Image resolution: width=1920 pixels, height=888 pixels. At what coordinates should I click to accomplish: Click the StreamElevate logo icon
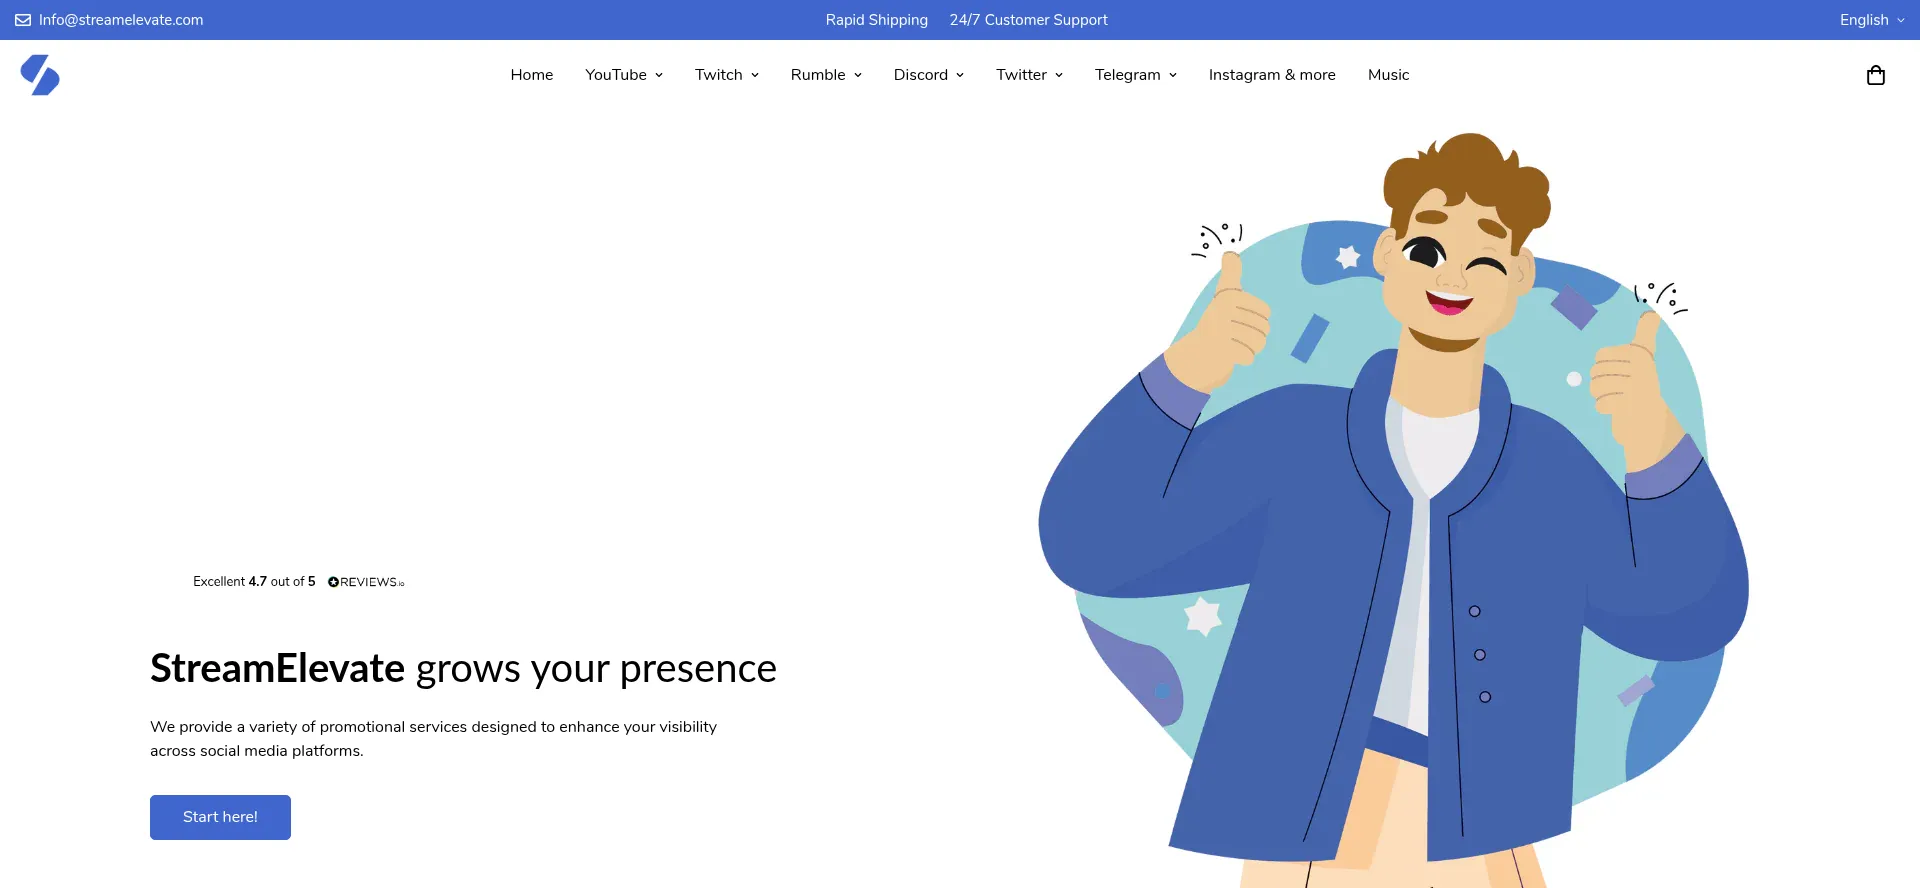pyautogui.click(x=40, y=75)
